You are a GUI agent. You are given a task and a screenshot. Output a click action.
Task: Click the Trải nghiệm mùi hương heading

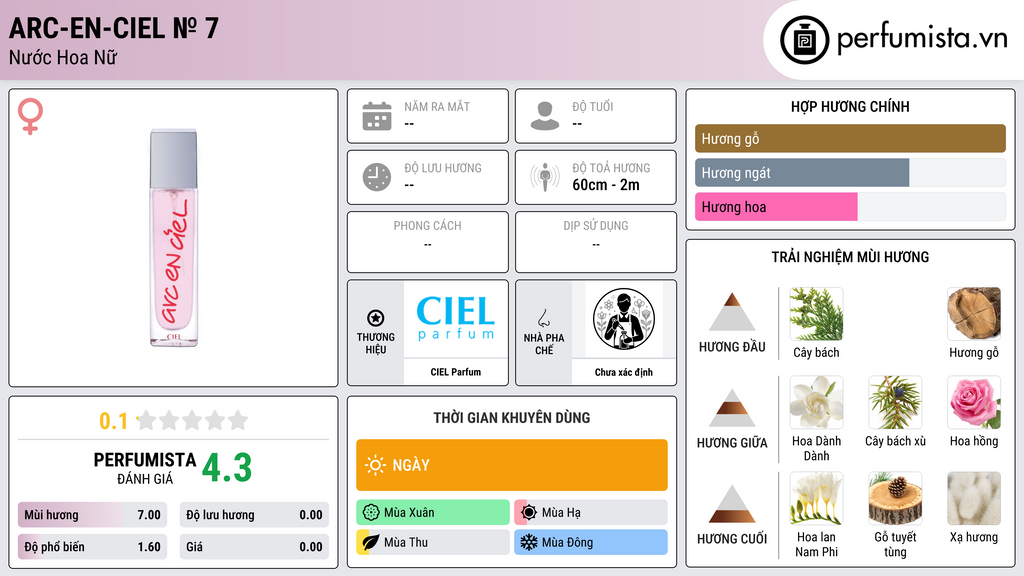coord(850,257)
